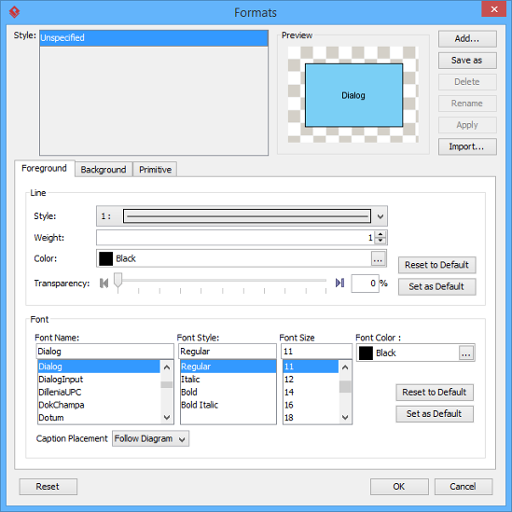Jump transparency slider to its maximum
This screenshot has width=512, height=512.
coord(340,283)
